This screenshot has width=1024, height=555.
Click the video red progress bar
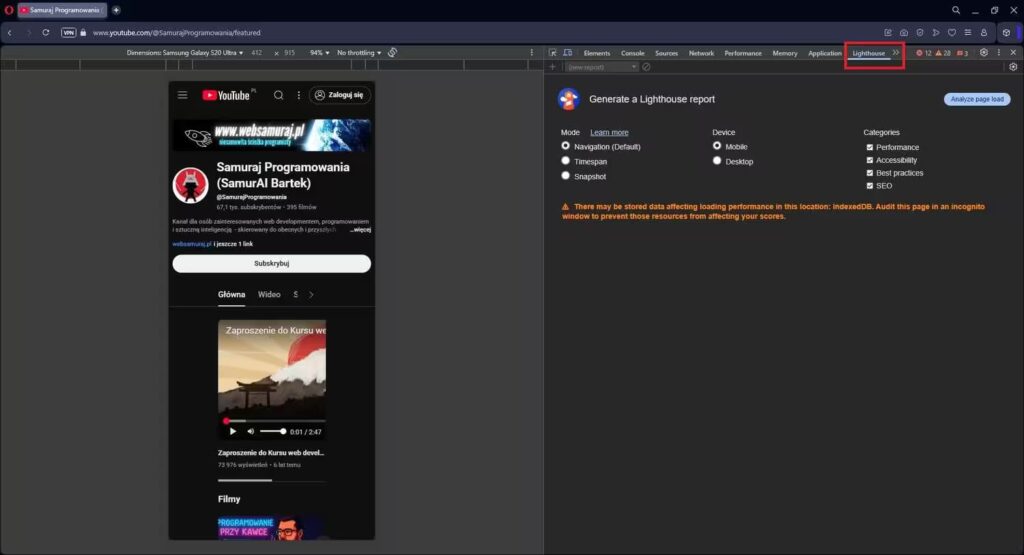(272, 421)
